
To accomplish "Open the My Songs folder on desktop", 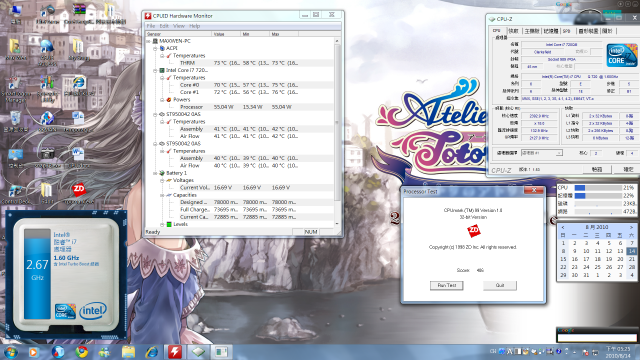I will (x=78, y=49).
